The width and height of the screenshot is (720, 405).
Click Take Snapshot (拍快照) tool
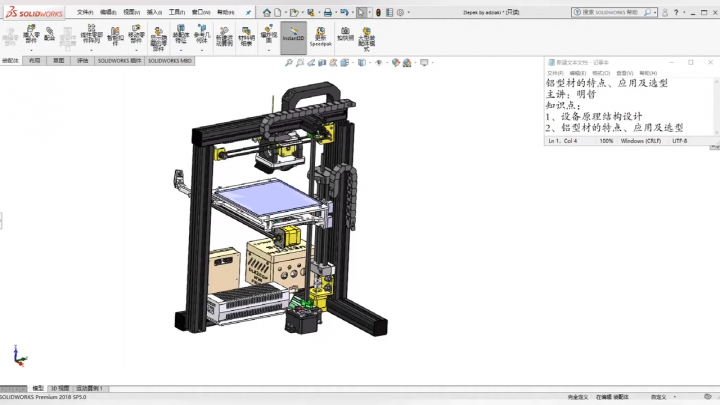click(345, 34)
